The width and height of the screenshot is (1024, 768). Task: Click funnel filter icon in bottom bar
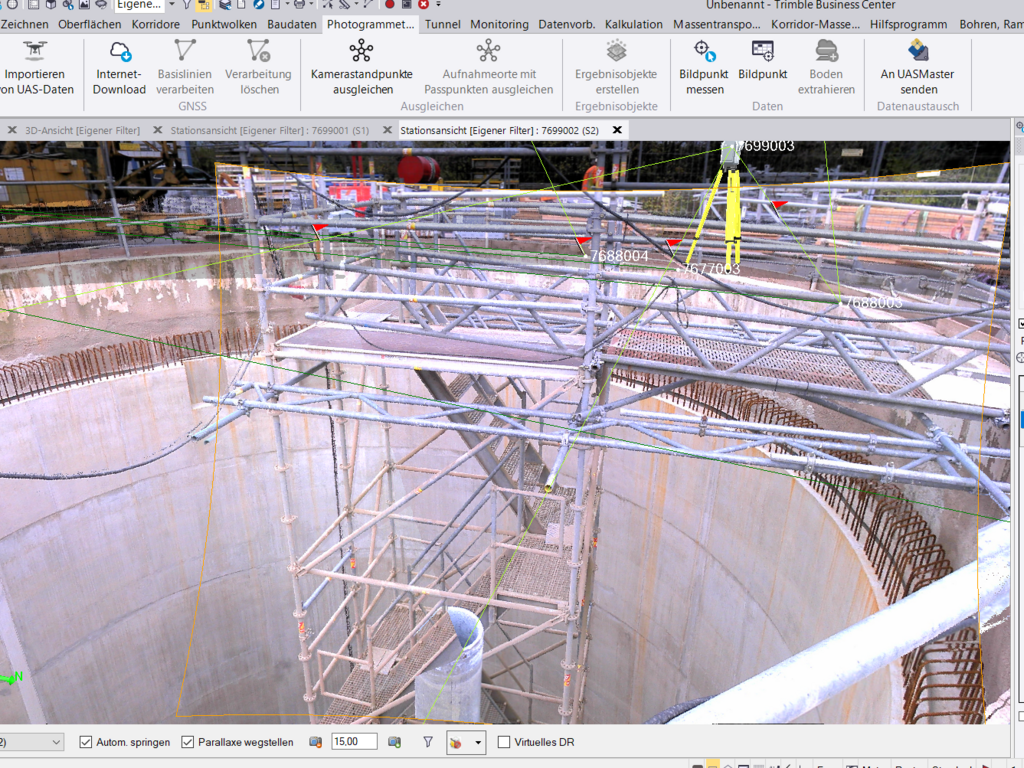click(x=428, y=742)
